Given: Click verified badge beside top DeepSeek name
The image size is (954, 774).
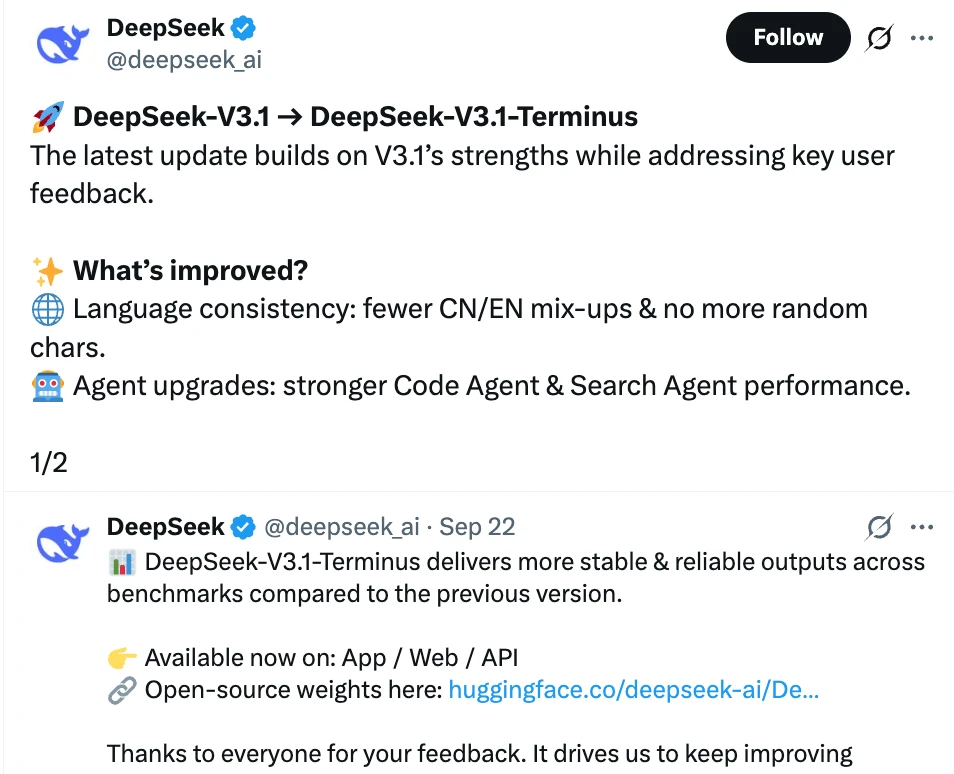Looking at the screenshot, I should 245,29.
